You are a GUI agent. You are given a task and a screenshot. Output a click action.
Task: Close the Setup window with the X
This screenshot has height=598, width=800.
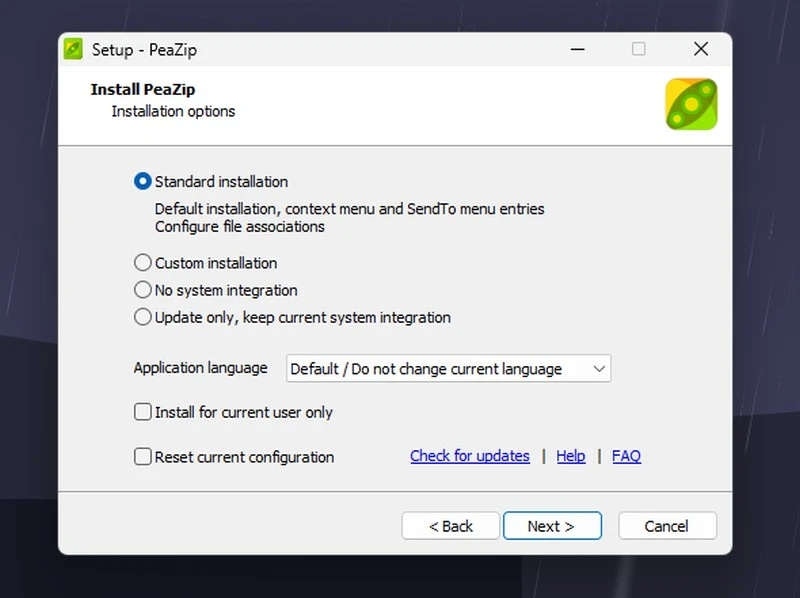click(x=700, y=49)
